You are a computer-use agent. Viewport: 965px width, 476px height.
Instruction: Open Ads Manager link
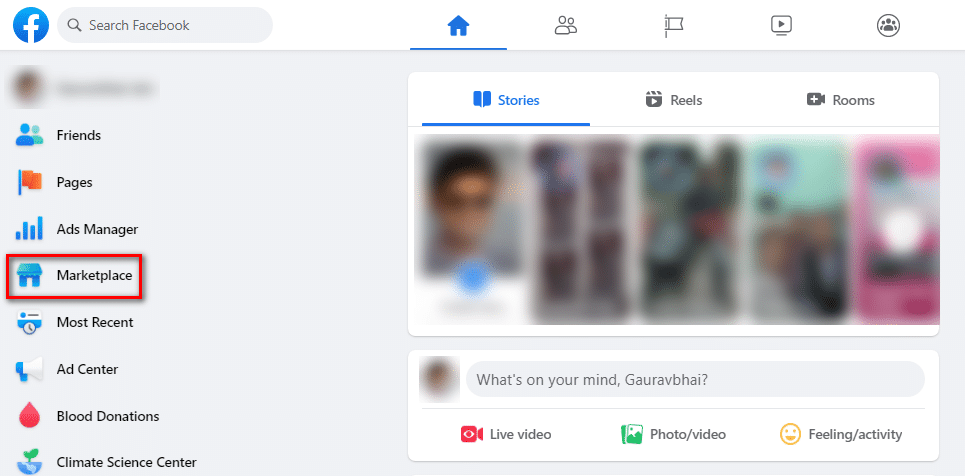tap(97, 229)
